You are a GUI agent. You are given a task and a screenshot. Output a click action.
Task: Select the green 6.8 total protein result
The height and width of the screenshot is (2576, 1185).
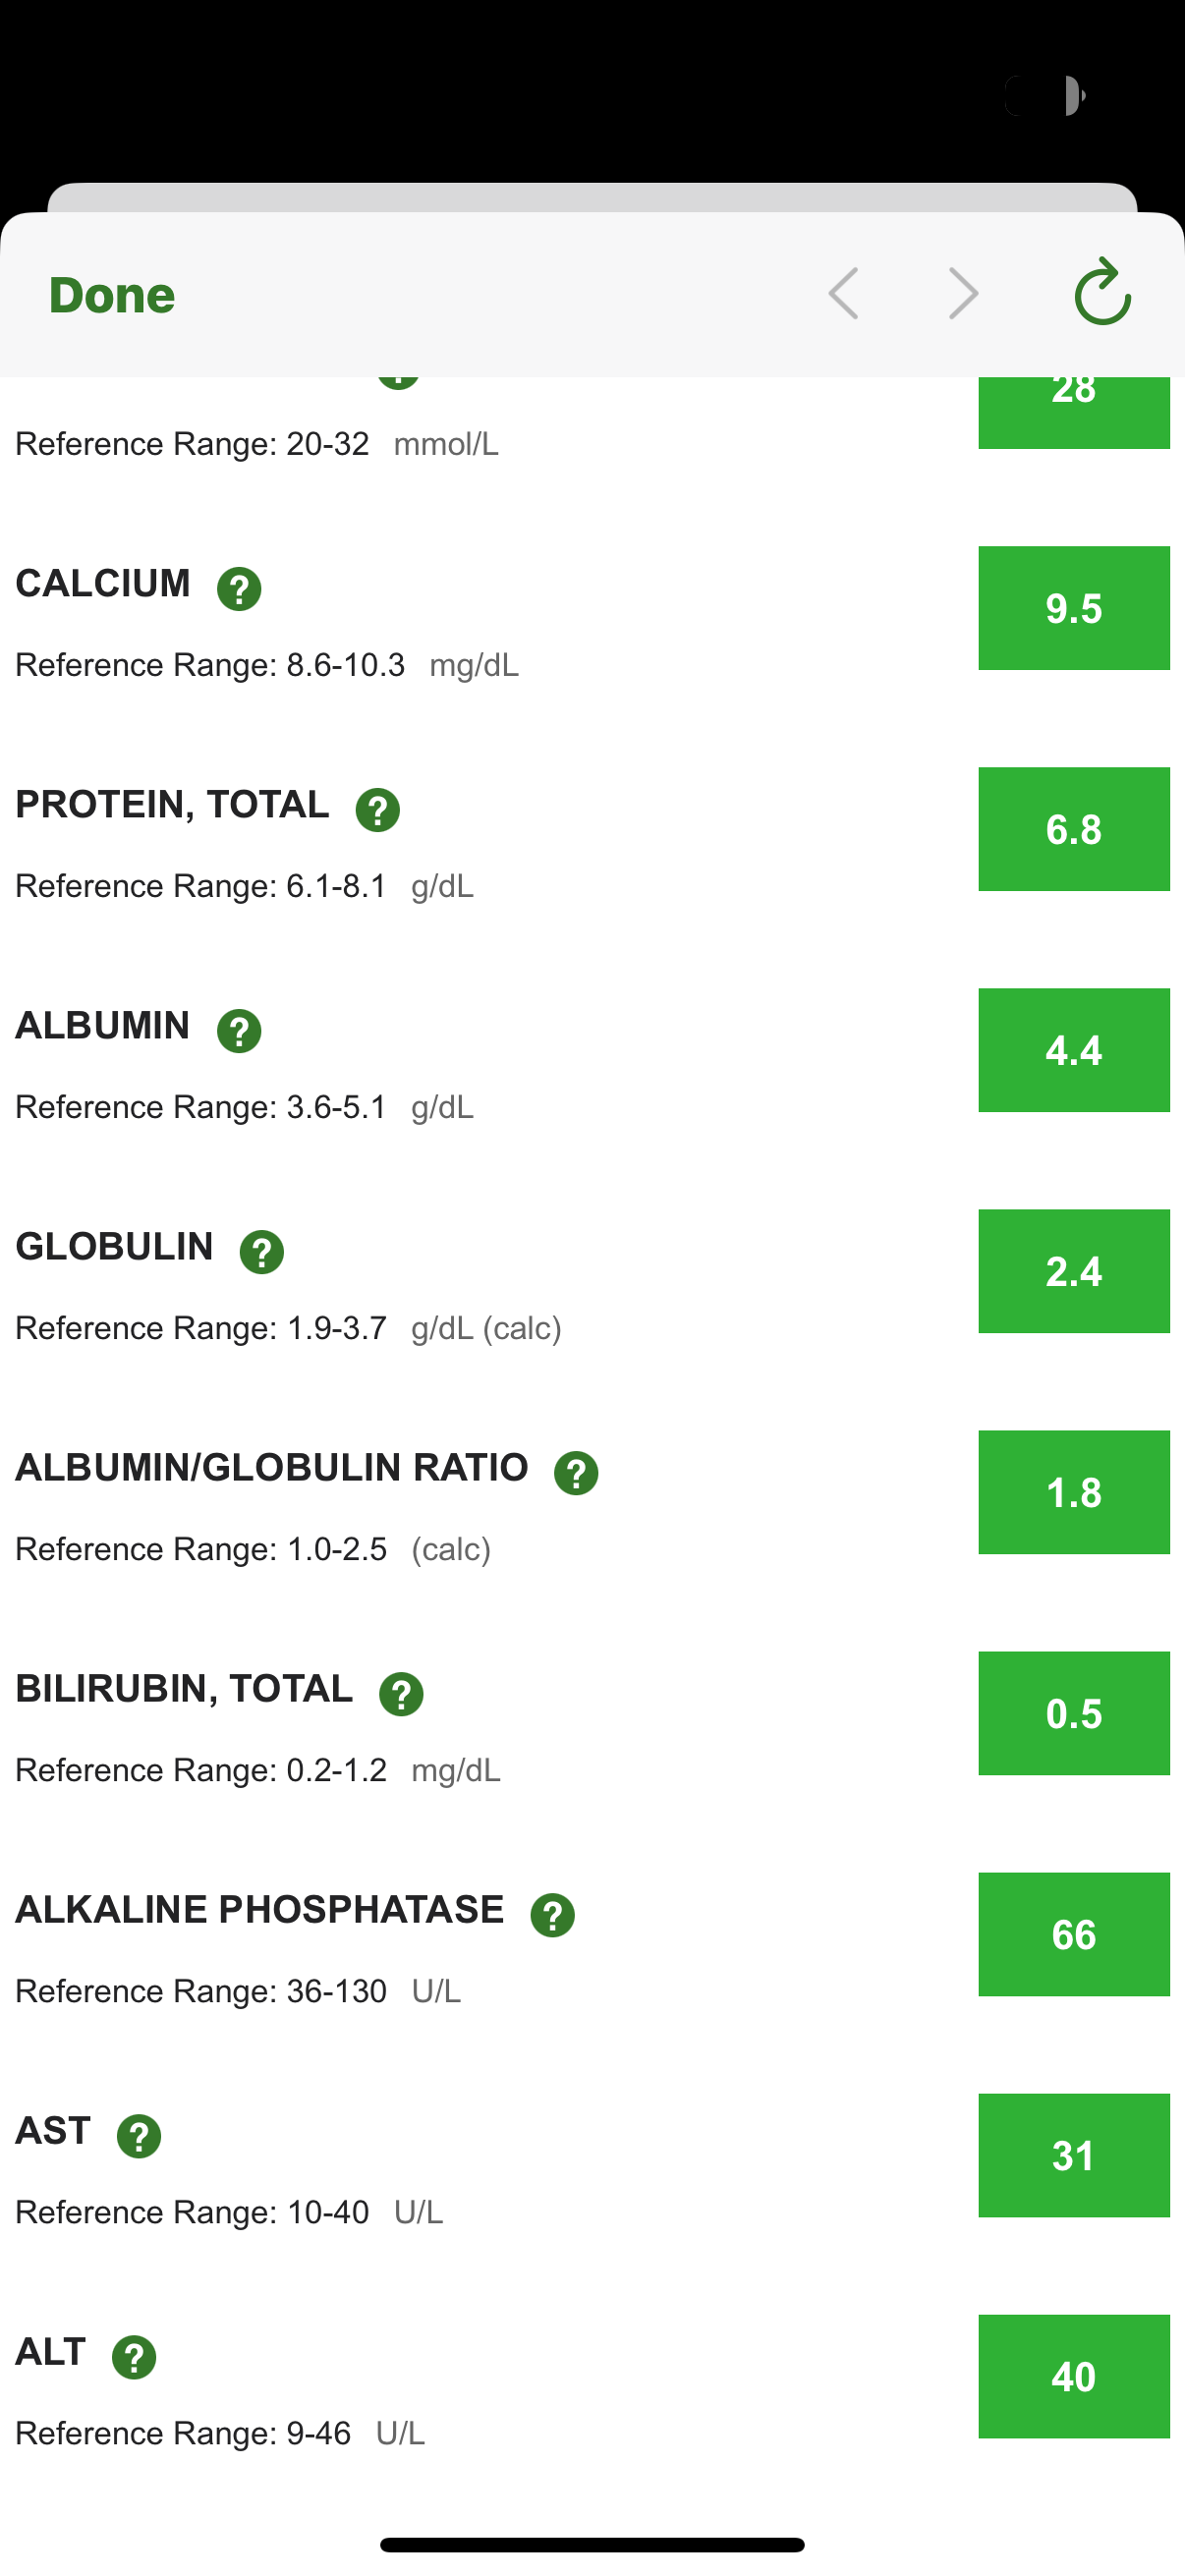tap(1073, 828)
